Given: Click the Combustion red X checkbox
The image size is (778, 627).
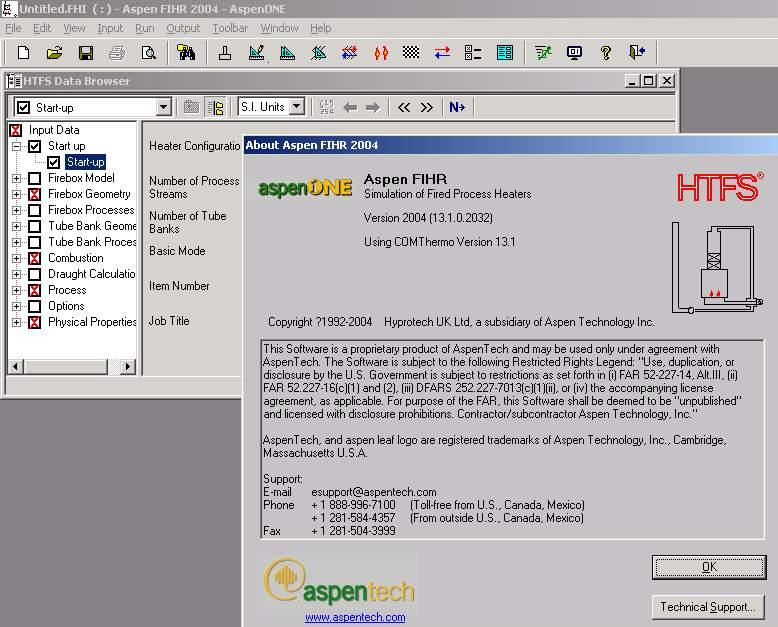Looking at the screenshot, I should pos(34,258).
